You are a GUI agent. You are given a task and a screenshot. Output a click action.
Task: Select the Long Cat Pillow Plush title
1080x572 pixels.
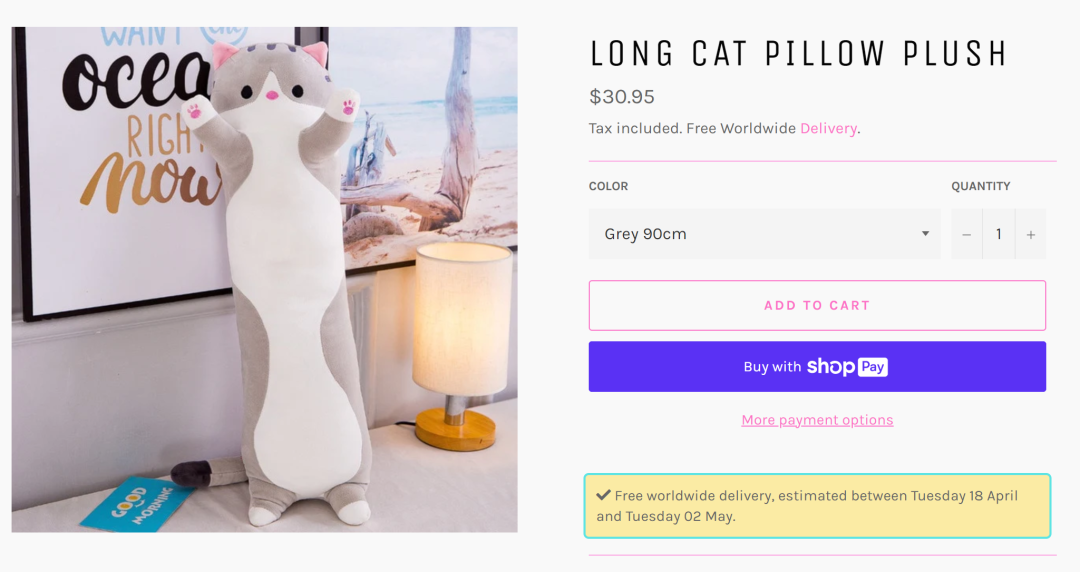coord(797,54)
